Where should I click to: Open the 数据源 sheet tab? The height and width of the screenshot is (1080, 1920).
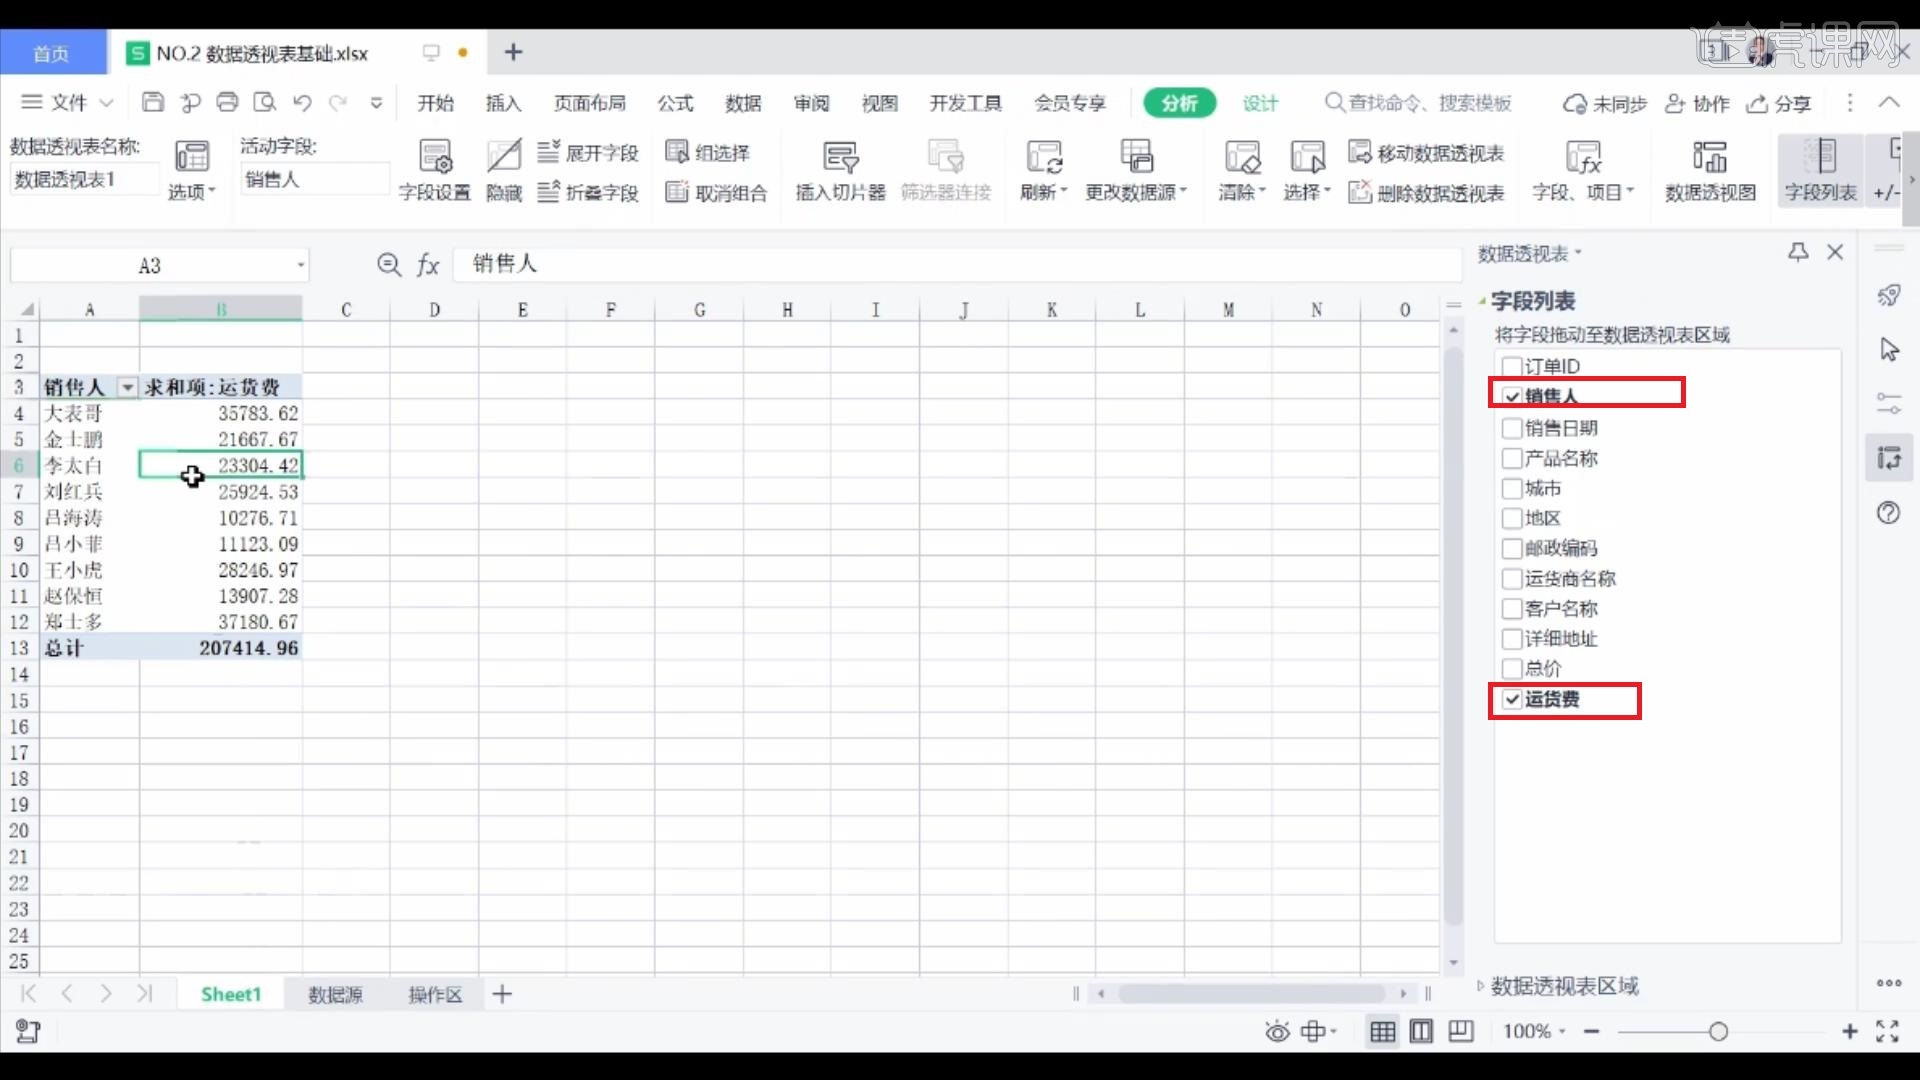tap(335, 994)
